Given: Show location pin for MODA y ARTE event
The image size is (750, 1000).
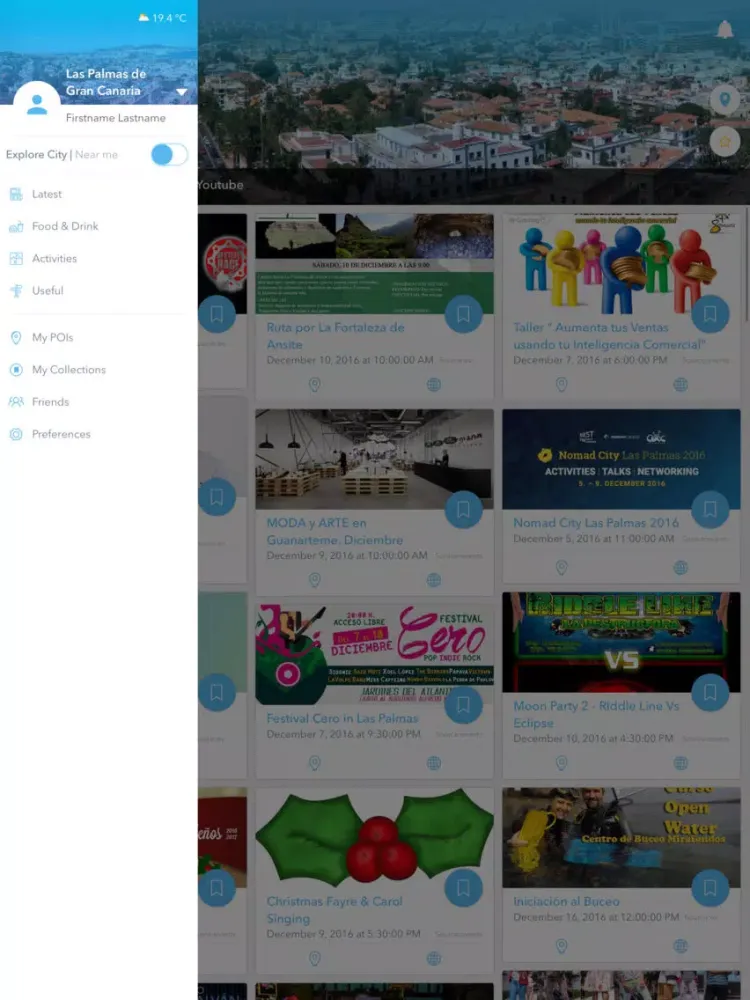Looking at the screenshot, I should pyautogui.click(x=314, y=580).
